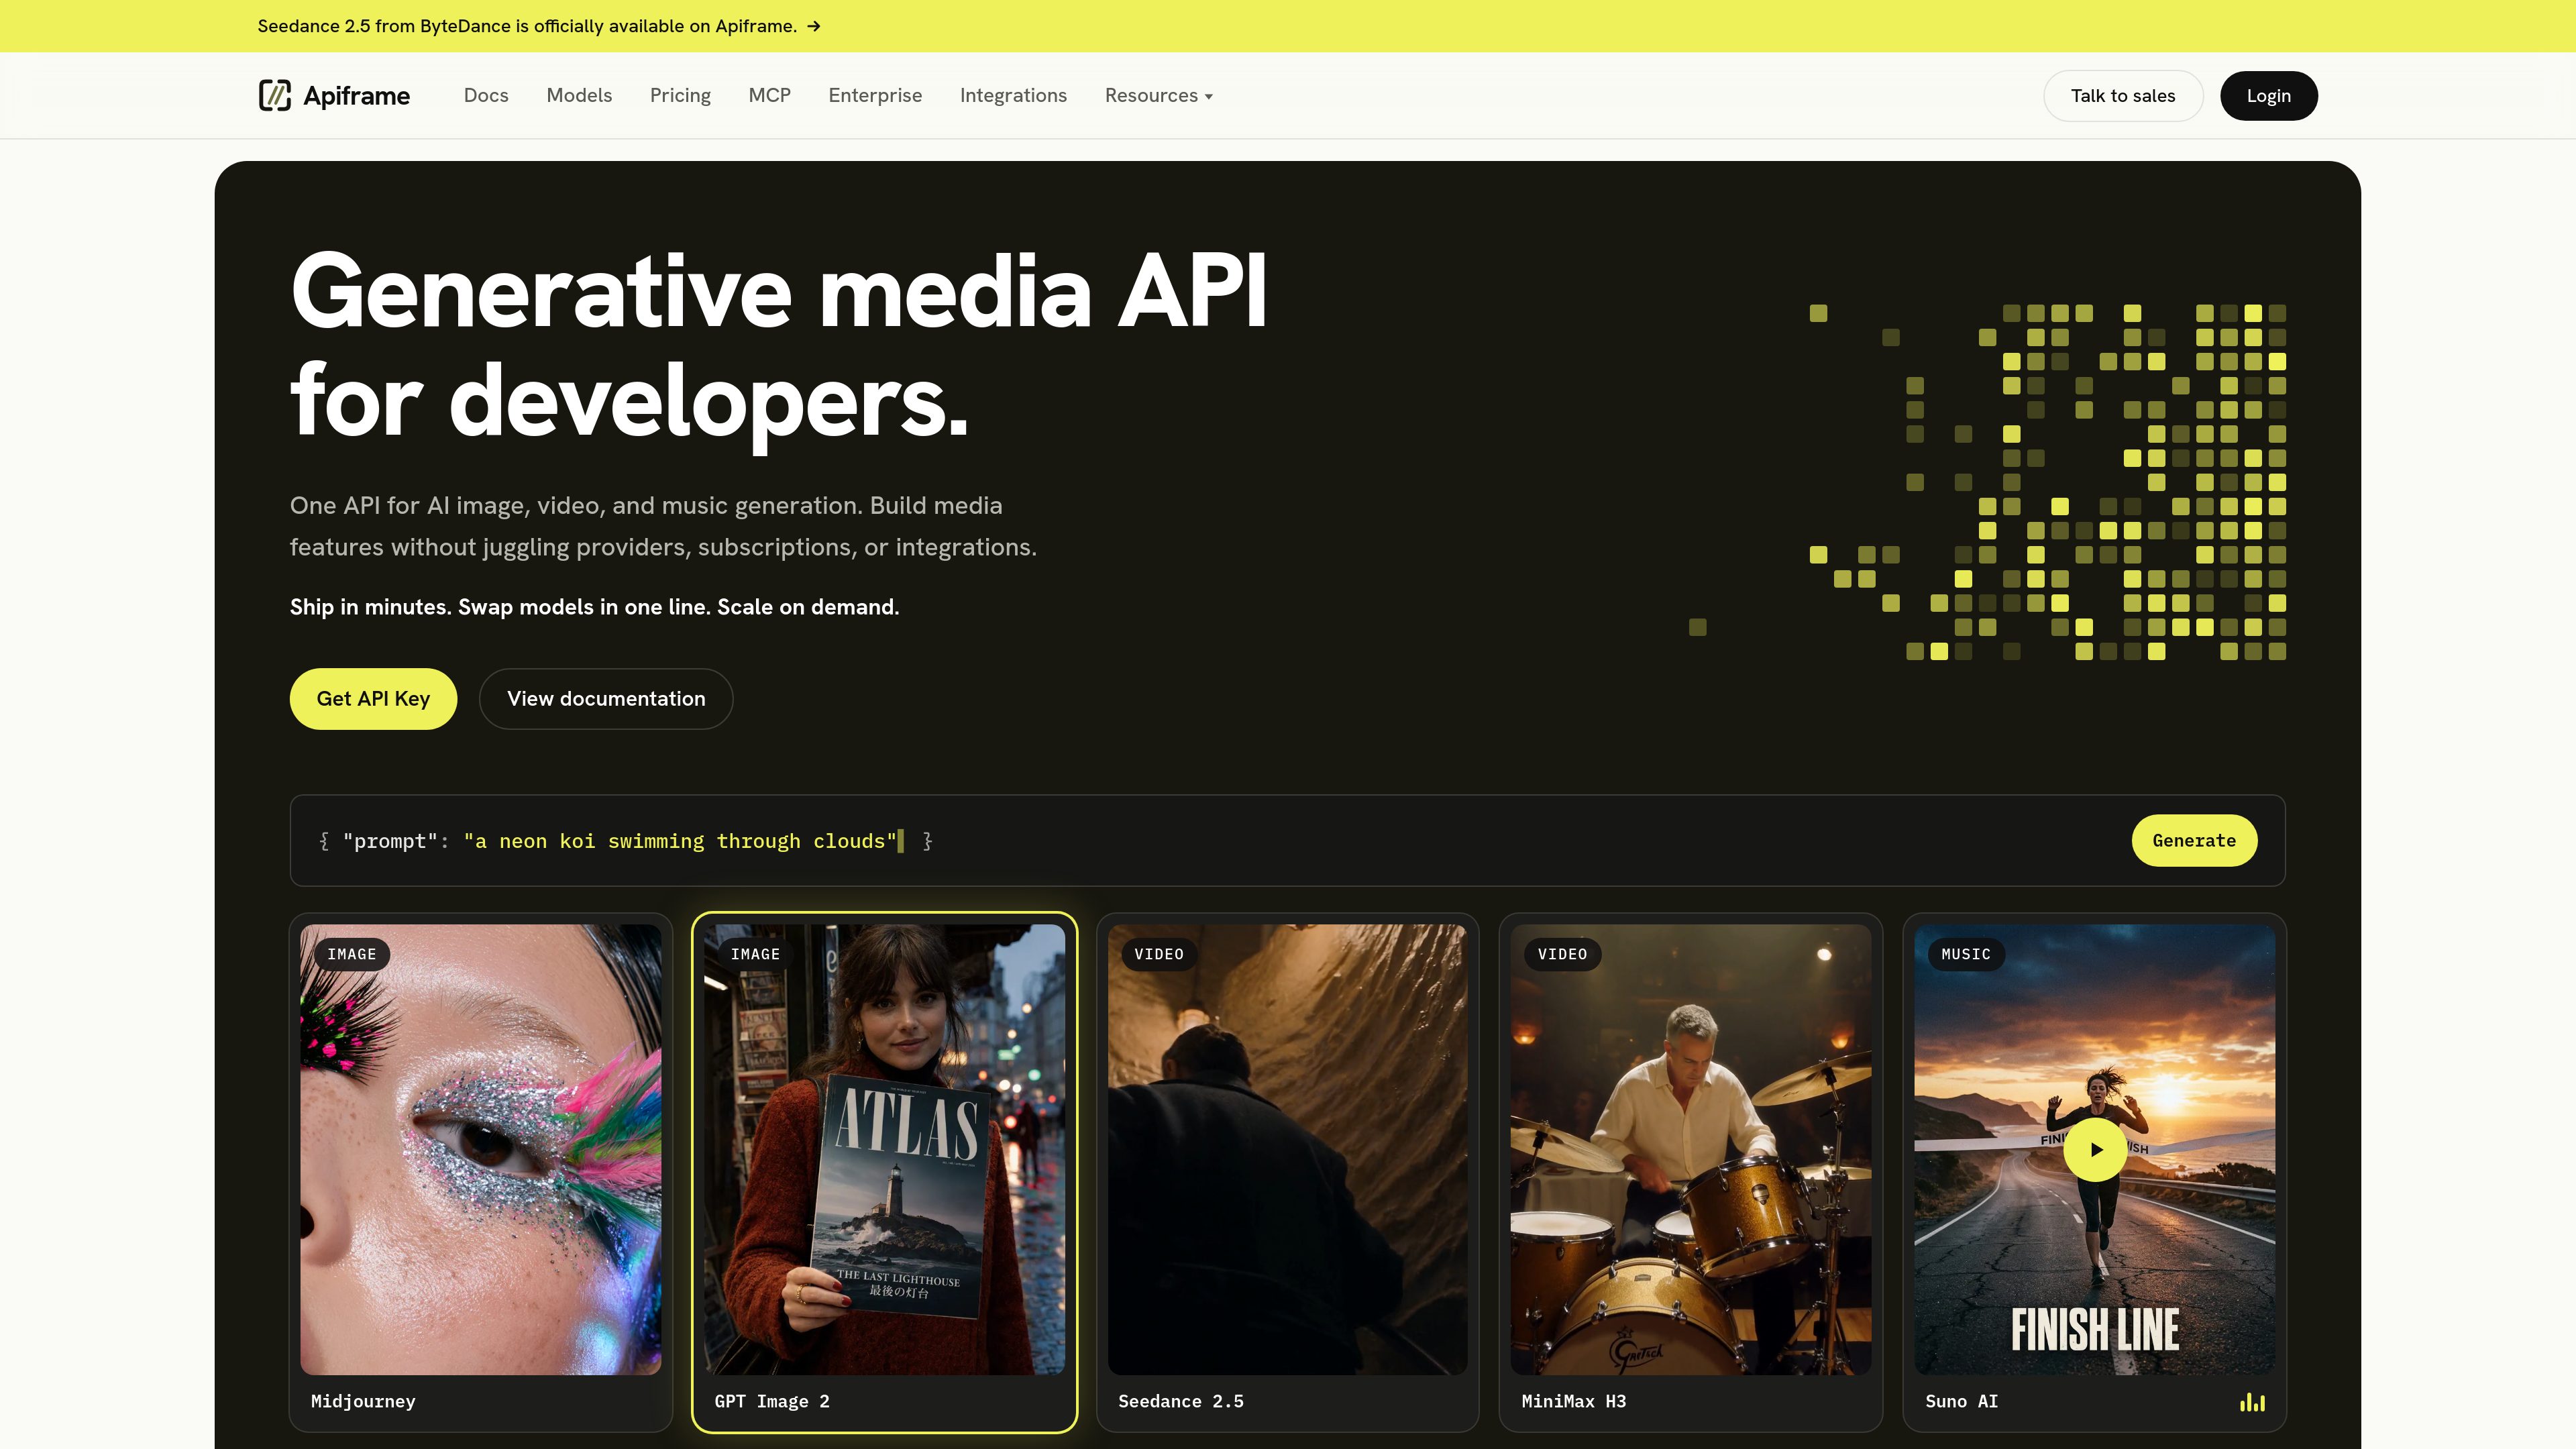This screenshot has height=1449, width=2576.
Task: Play the Suno AI music sample
Action: [x=2095, y=1149]
